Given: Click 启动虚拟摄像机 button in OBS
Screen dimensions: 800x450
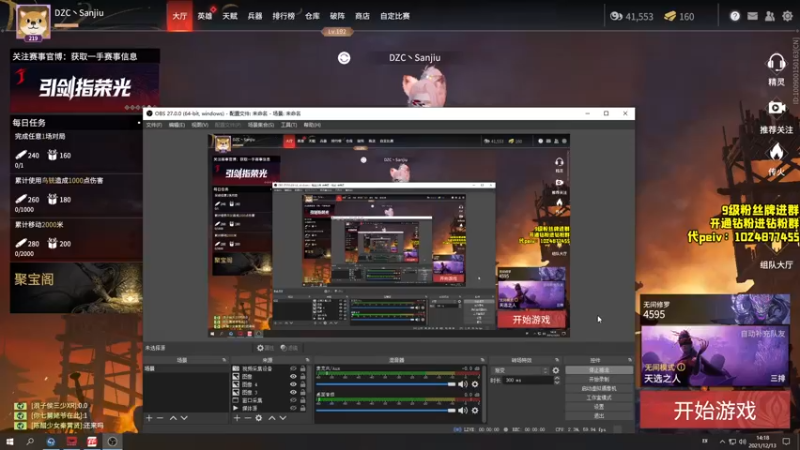Looking at the screenshot, I should pos(599,388).
